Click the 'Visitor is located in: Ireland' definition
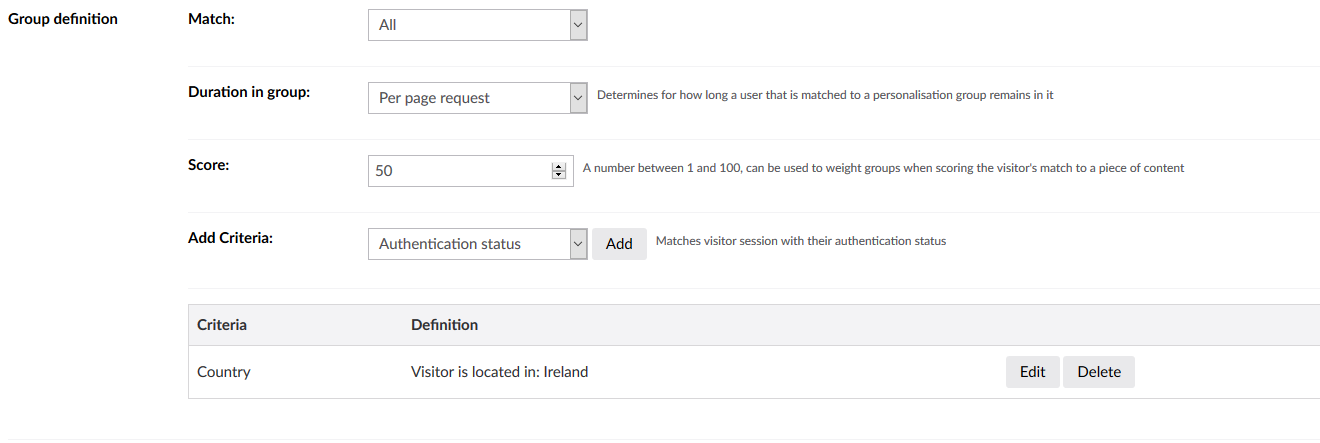 pyautogui.click(x=499, y=372)
